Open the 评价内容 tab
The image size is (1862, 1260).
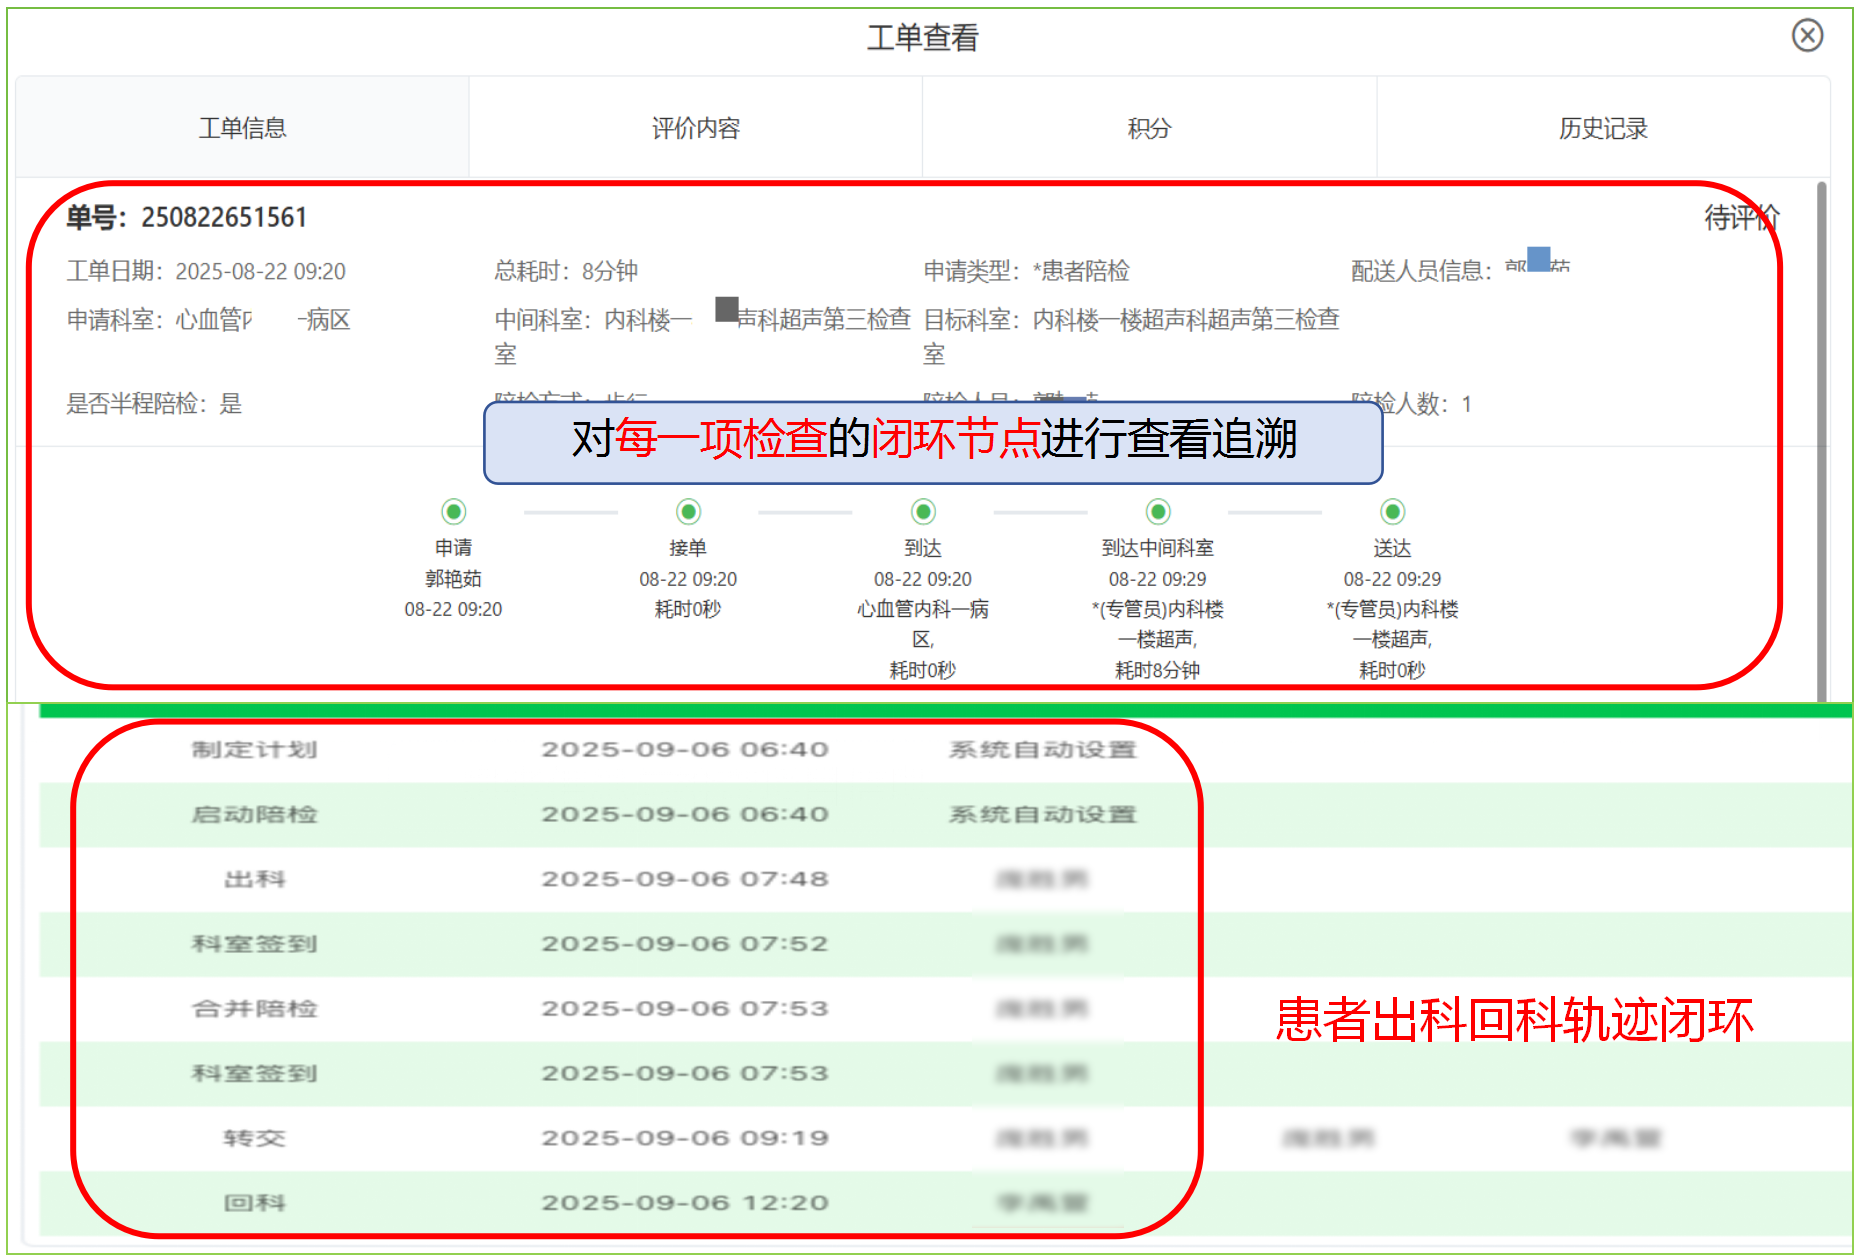click(x=696, y=128)
